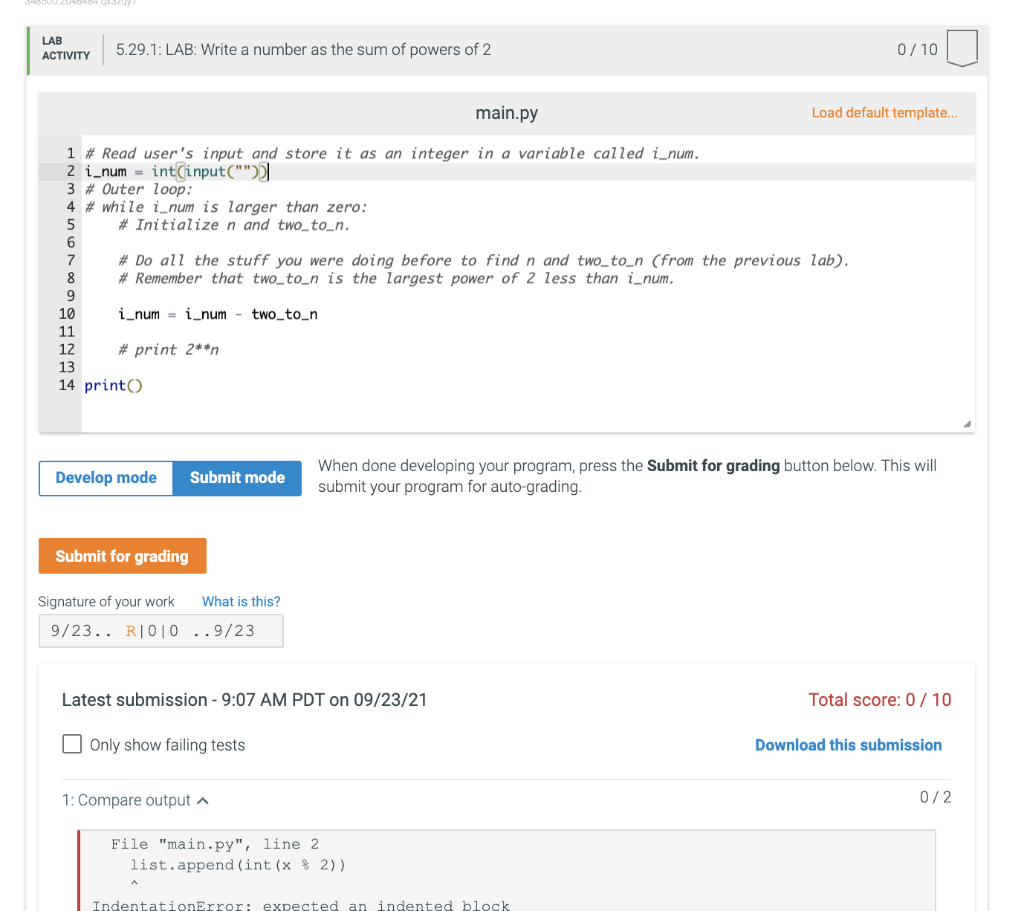Image resolution: width=1024 pixels, height=911 pixels.
Task: Click inside the signature of your work field
Action: pyautogui.click(x=160, y=630)
